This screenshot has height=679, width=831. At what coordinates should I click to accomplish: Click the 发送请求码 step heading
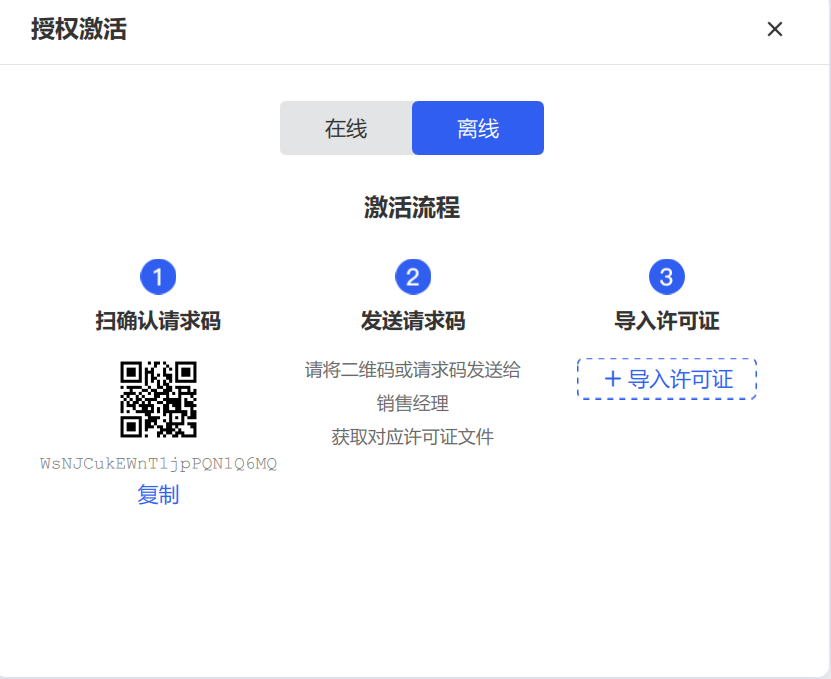(413, 321)
